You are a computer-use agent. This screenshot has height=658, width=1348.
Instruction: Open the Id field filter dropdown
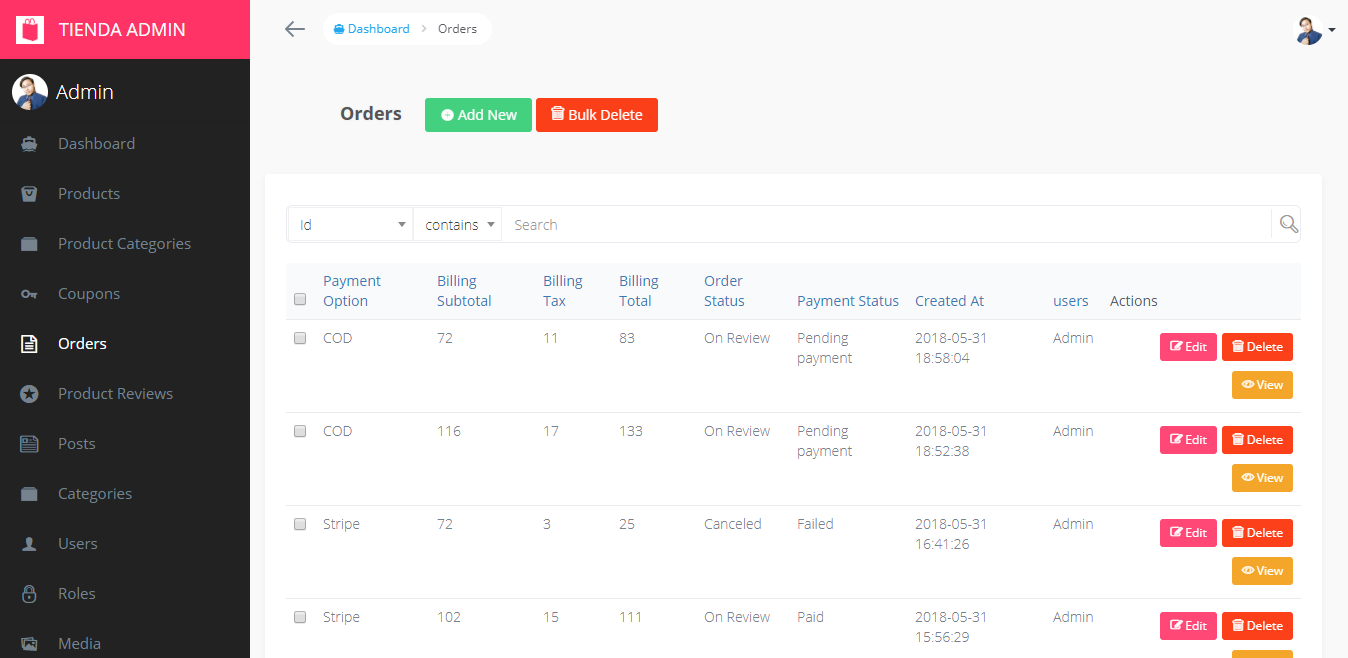[x=350, y=225]
